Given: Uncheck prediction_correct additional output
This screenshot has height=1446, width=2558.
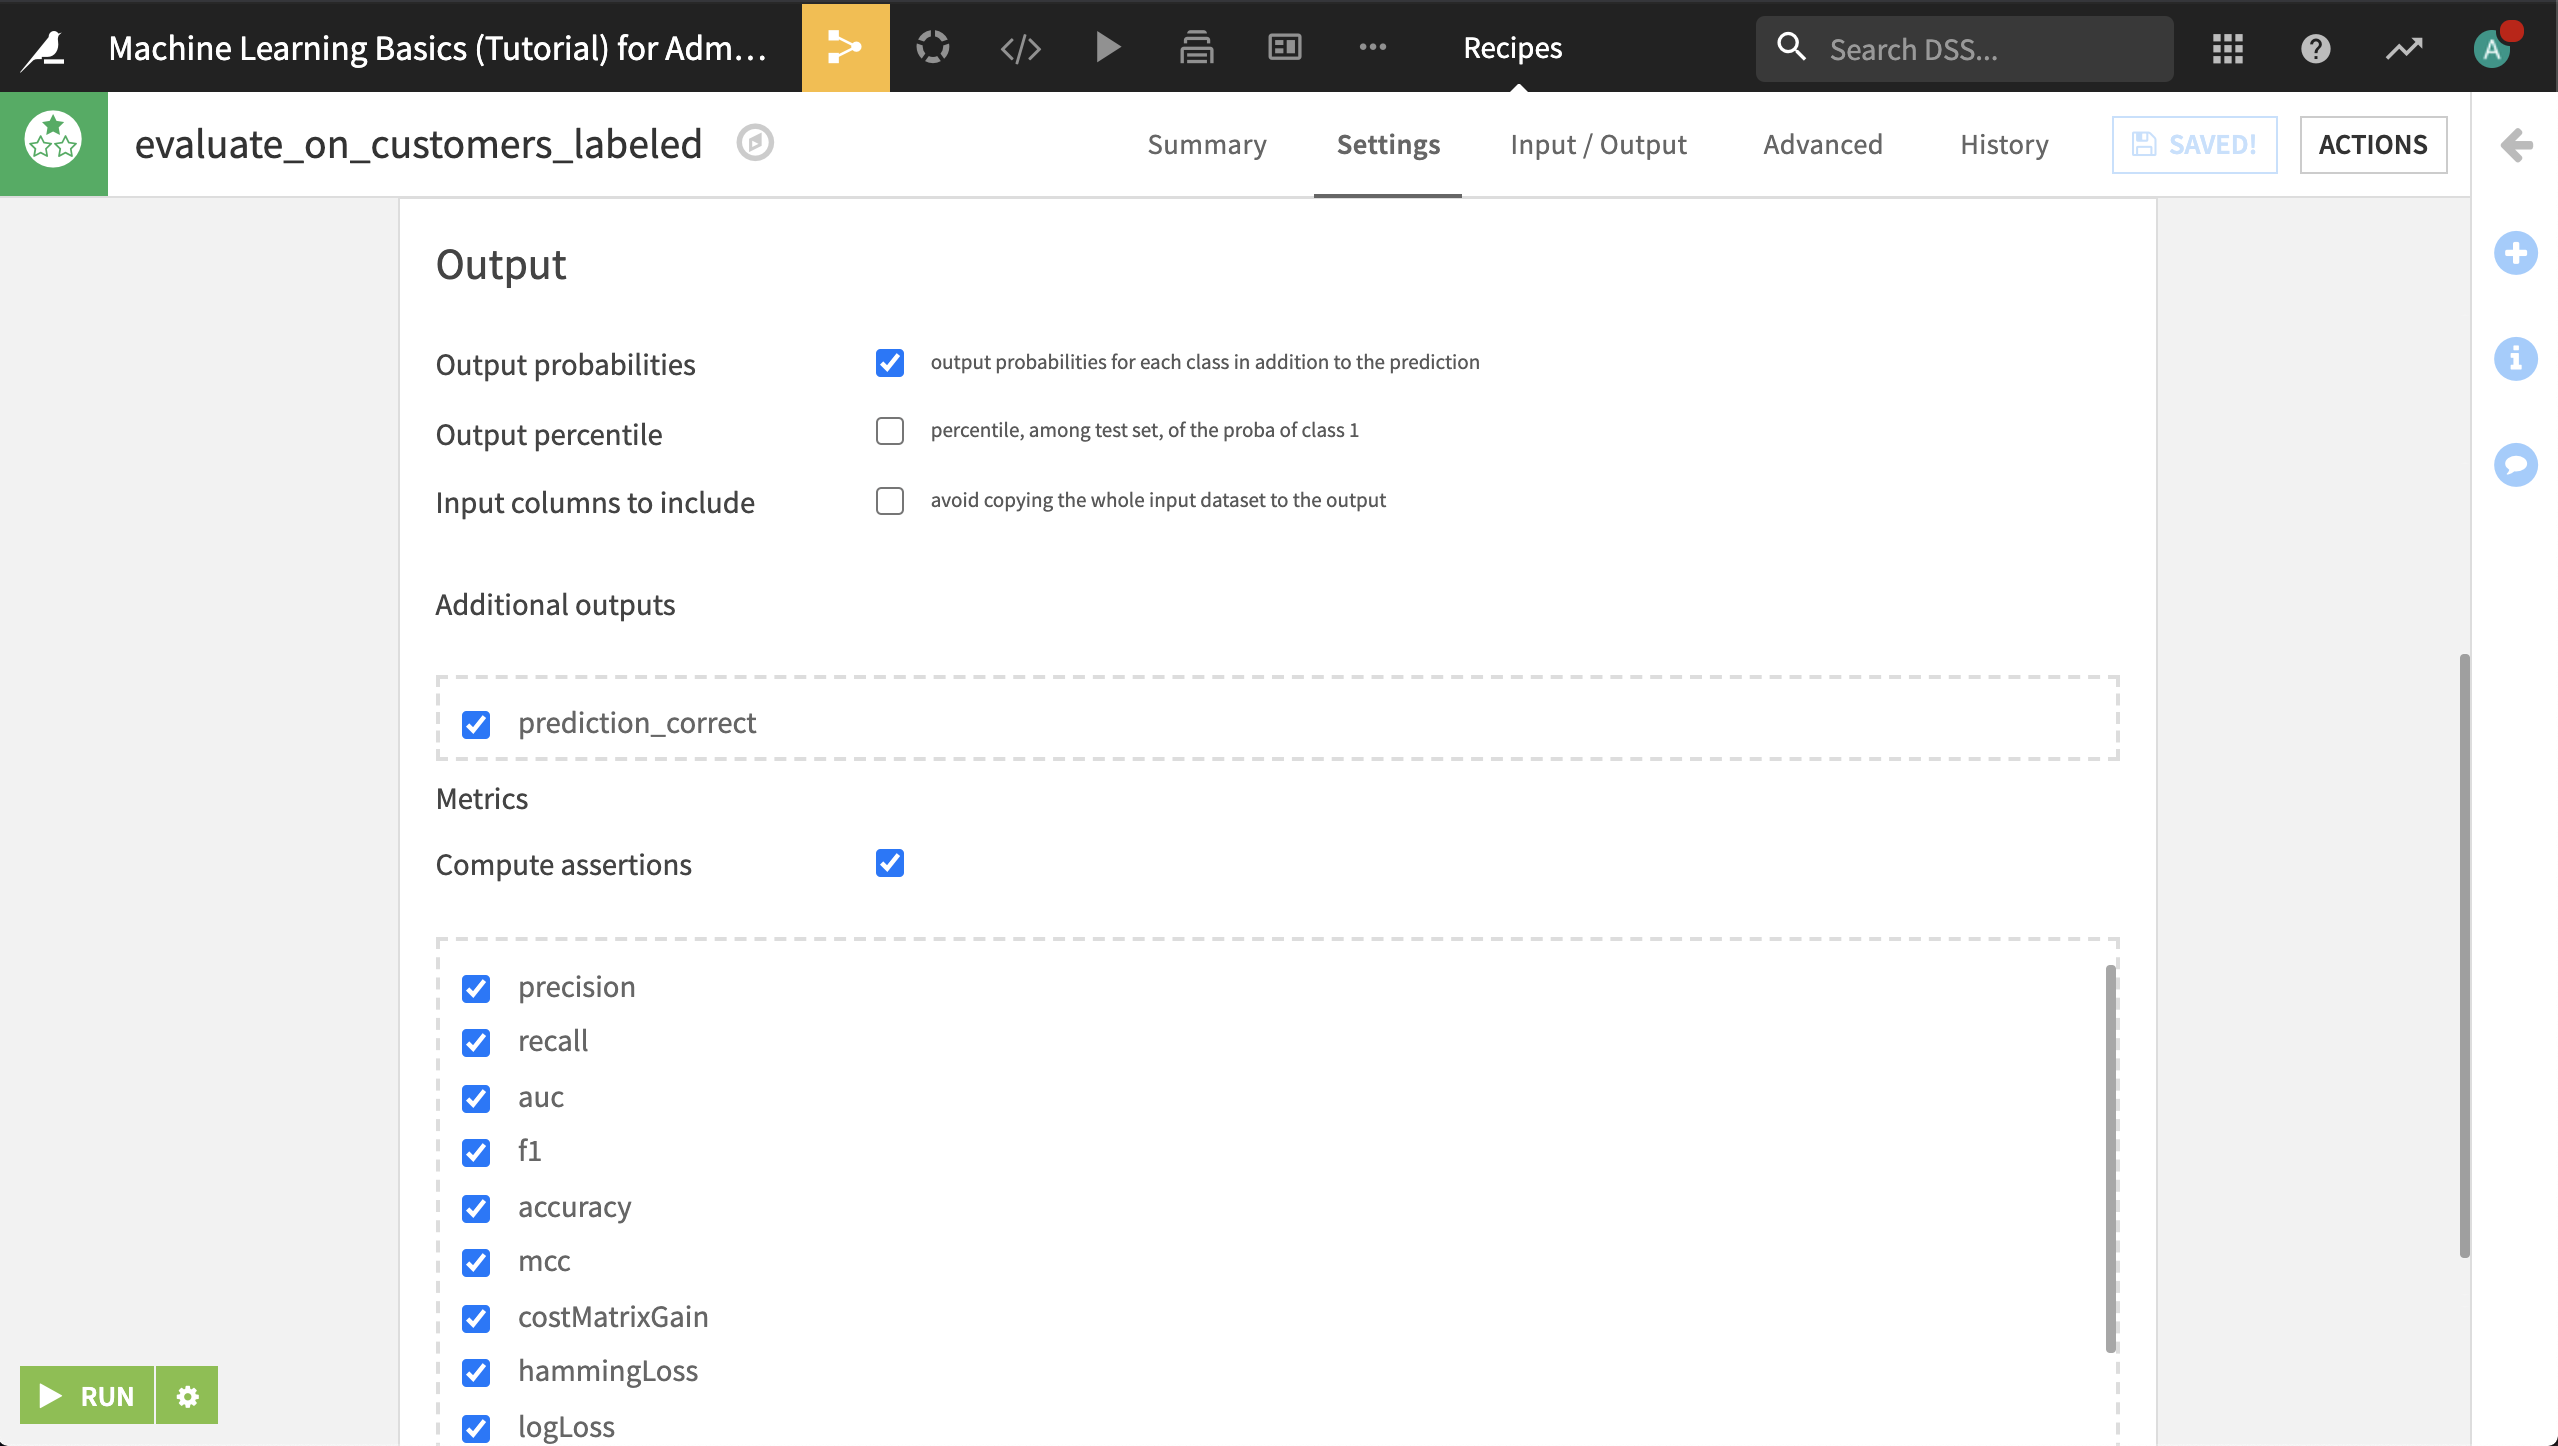Looking at the screenshot, I should point(476,724).
